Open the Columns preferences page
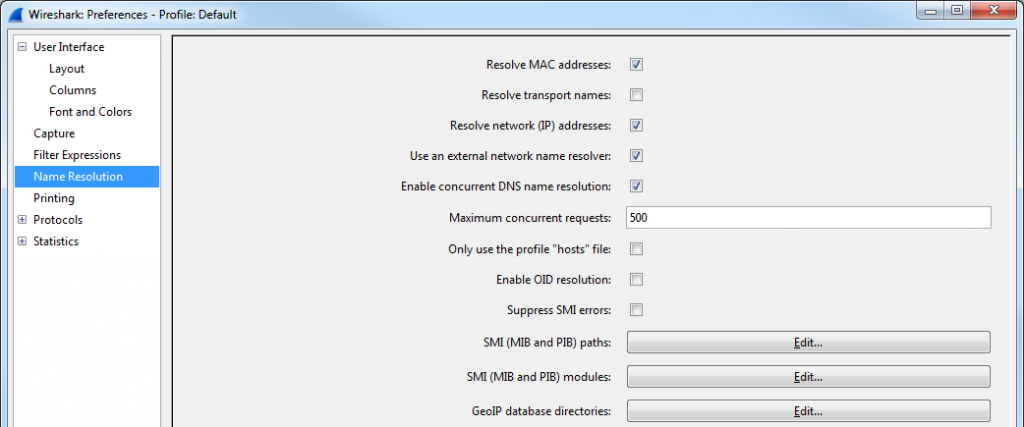 click(x=72, y=90)
